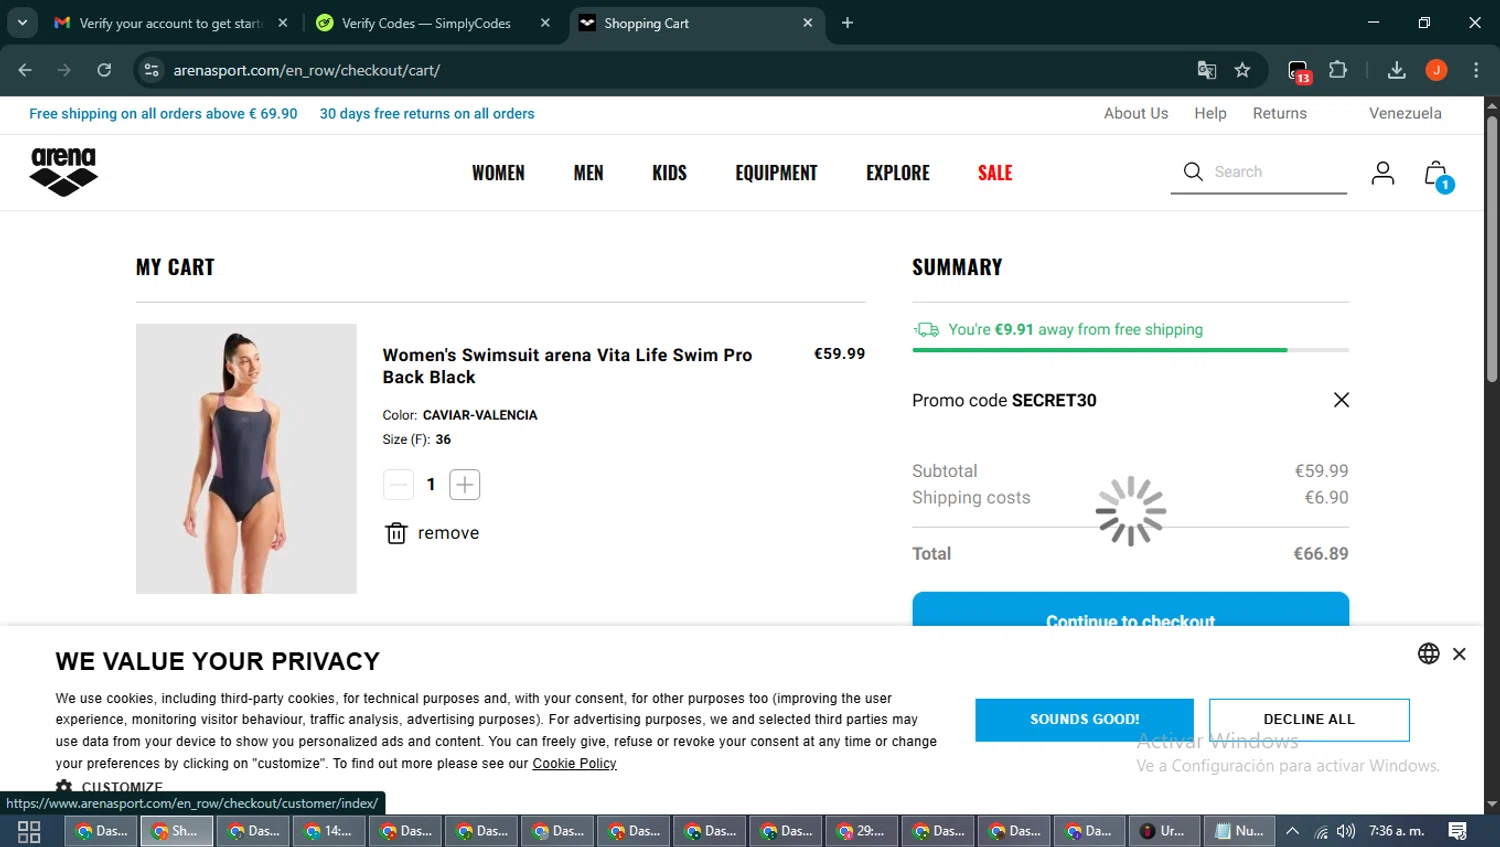Screen dimensions: 1500x847
Task: Open the KIDS menu
Action: [x=669, y=173]
